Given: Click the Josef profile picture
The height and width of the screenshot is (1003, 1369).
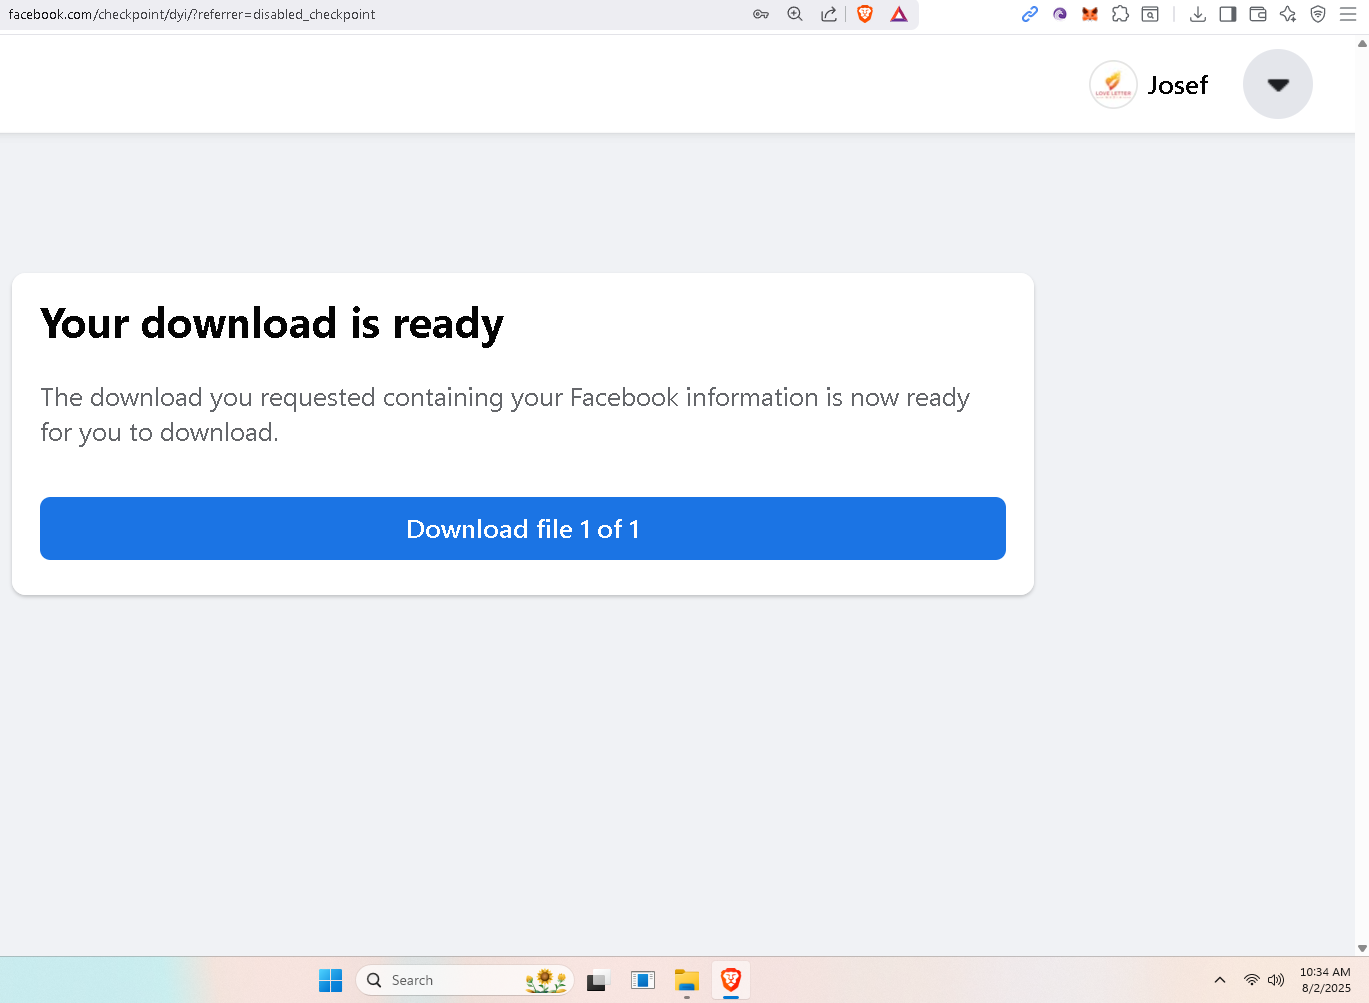Looking at the screenshot, I should click(1112, 85).
